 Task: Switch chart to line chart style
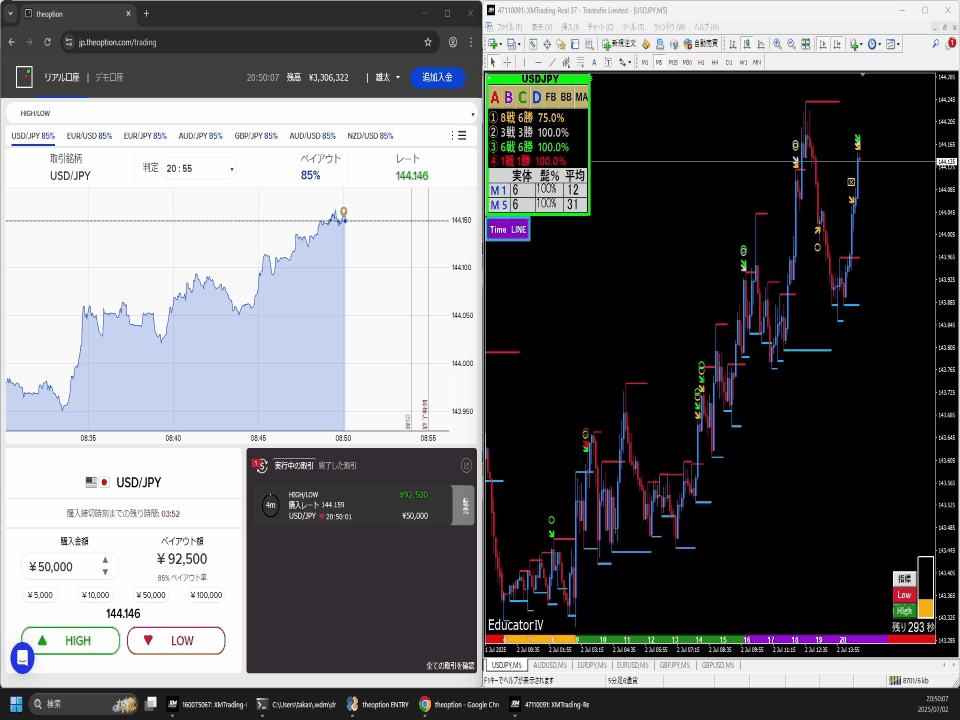tap(761, 44)
